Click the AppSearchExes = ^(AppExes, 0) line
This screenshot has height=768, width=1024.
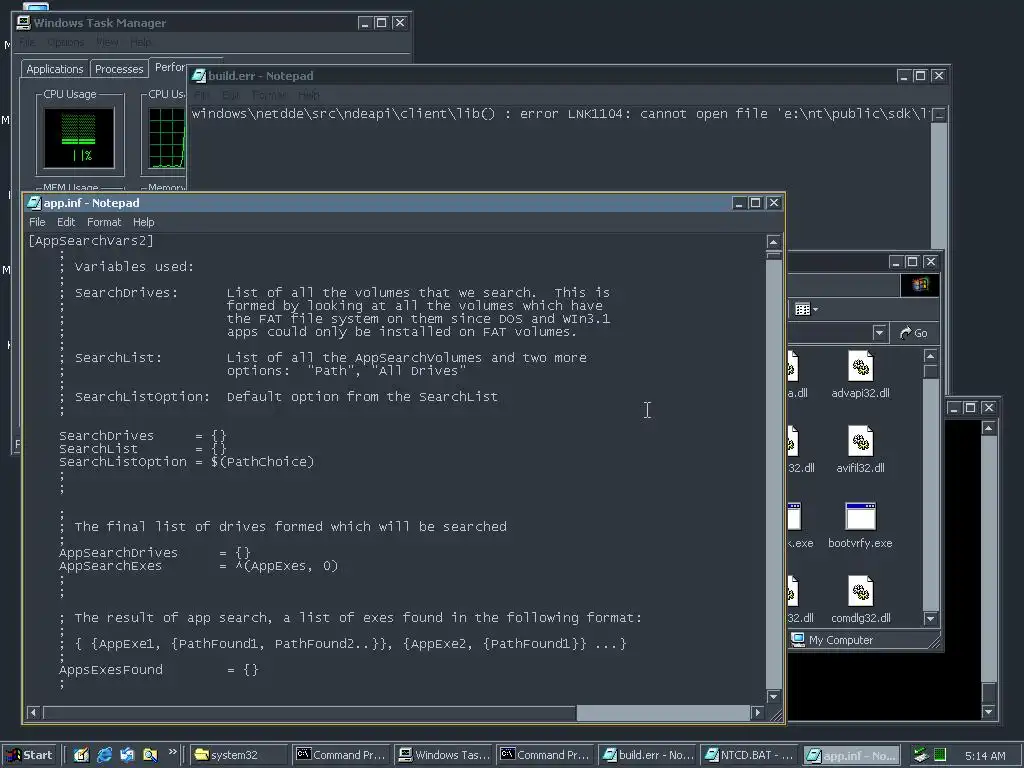199,566
